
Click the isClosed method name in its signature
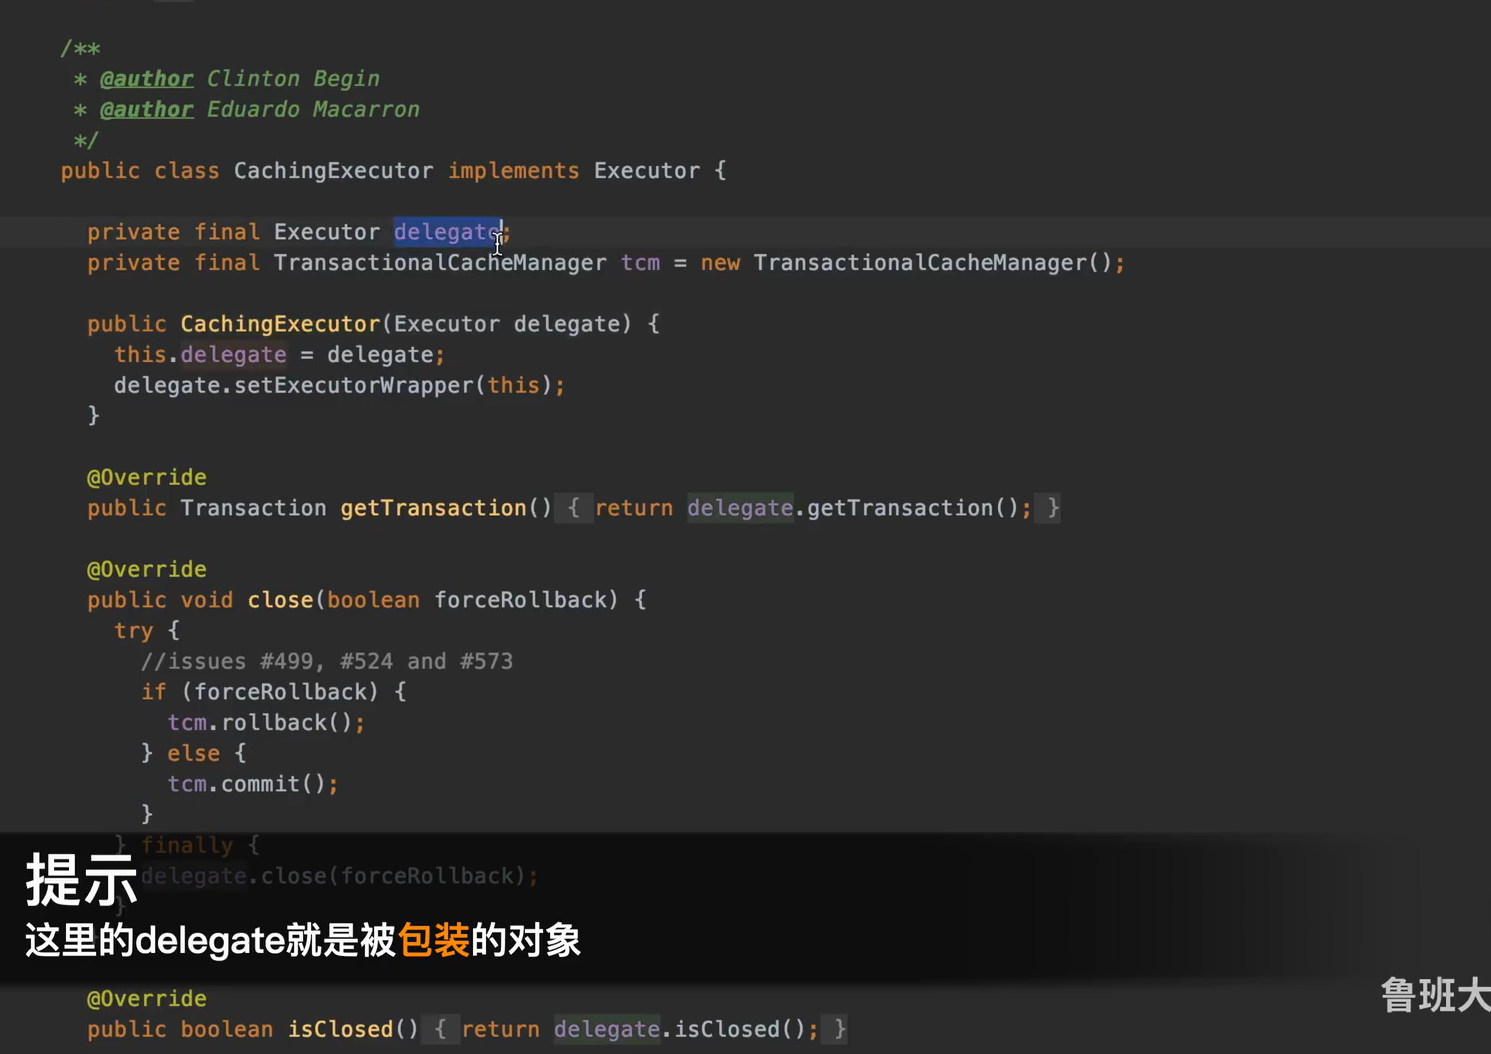click(x=340, y=1029)
